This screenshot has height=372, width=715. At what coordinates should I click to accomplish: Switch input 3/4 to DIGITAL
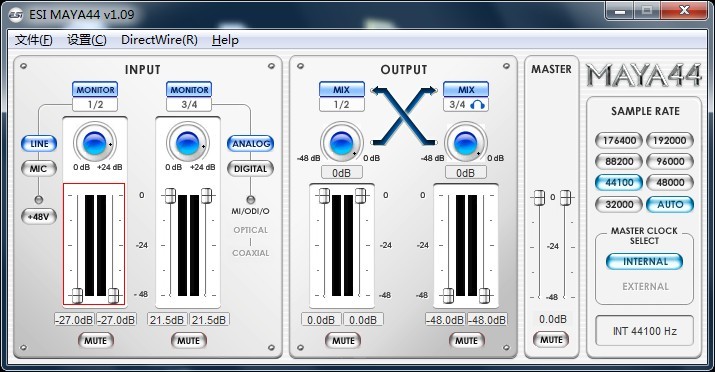[x=250, y=169]
